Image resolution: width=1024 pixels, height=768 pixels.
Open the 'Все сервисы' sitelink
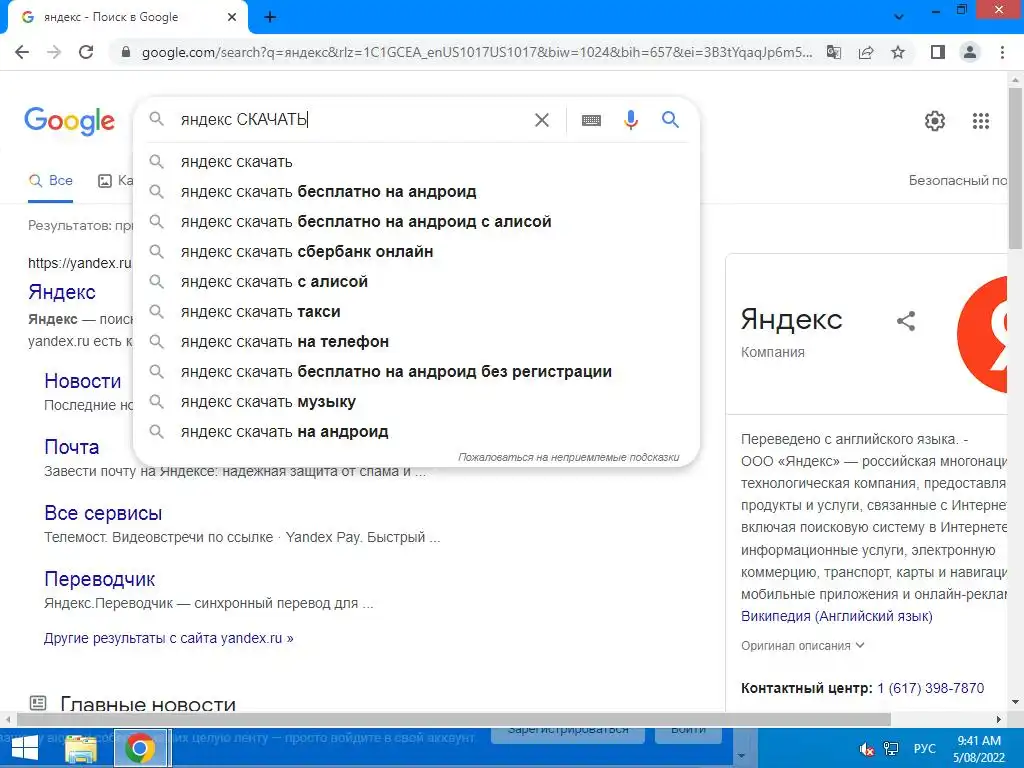coord(103,513)
